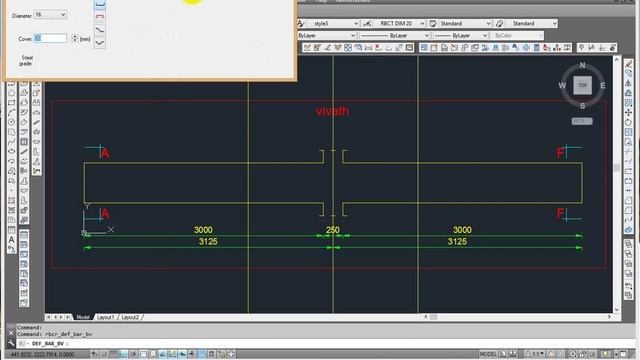The width and height of the screenshot is (640, 360).
Task: Select the Arc draw tool
Action: [11, 112]
